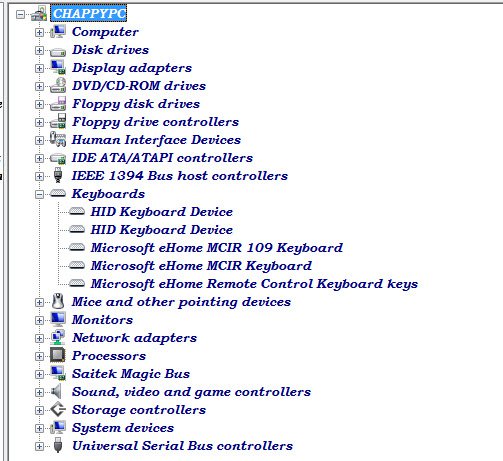The height and width of the screenshot is (461, 503).
Task: Select Microsoft eHome MCIR Keyboard text
Action: click(x=201, y=266)
